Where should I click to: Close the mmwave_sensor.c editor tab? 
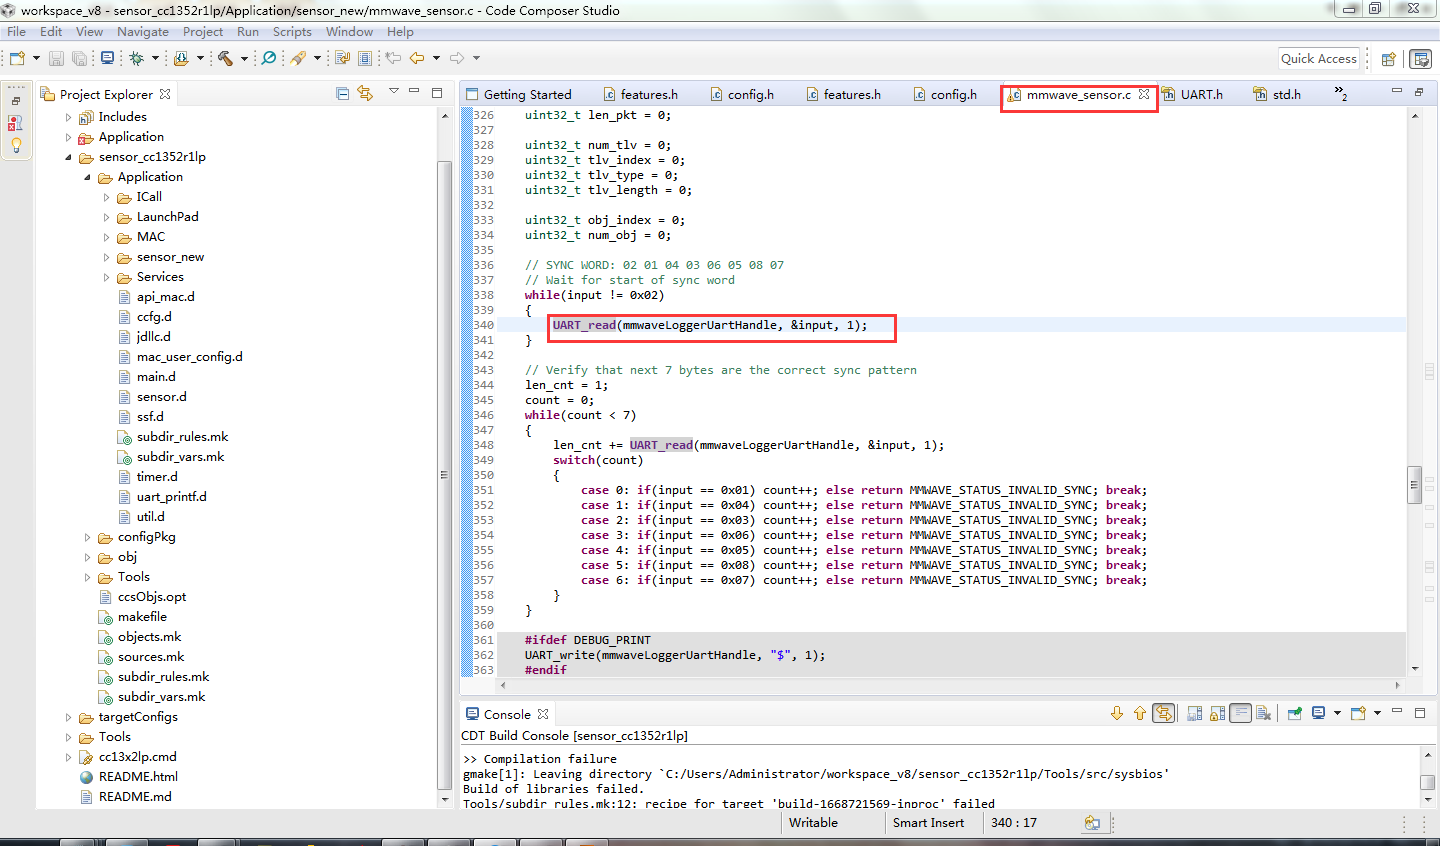tap(1144, 94)
